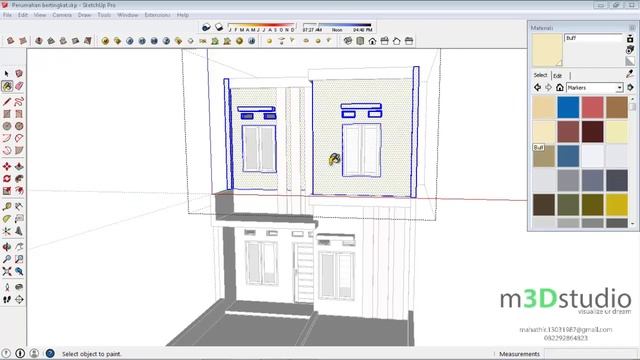Switch to the Select tab in Materials
The image size is (640, 360).
click(x=540, y=75)
